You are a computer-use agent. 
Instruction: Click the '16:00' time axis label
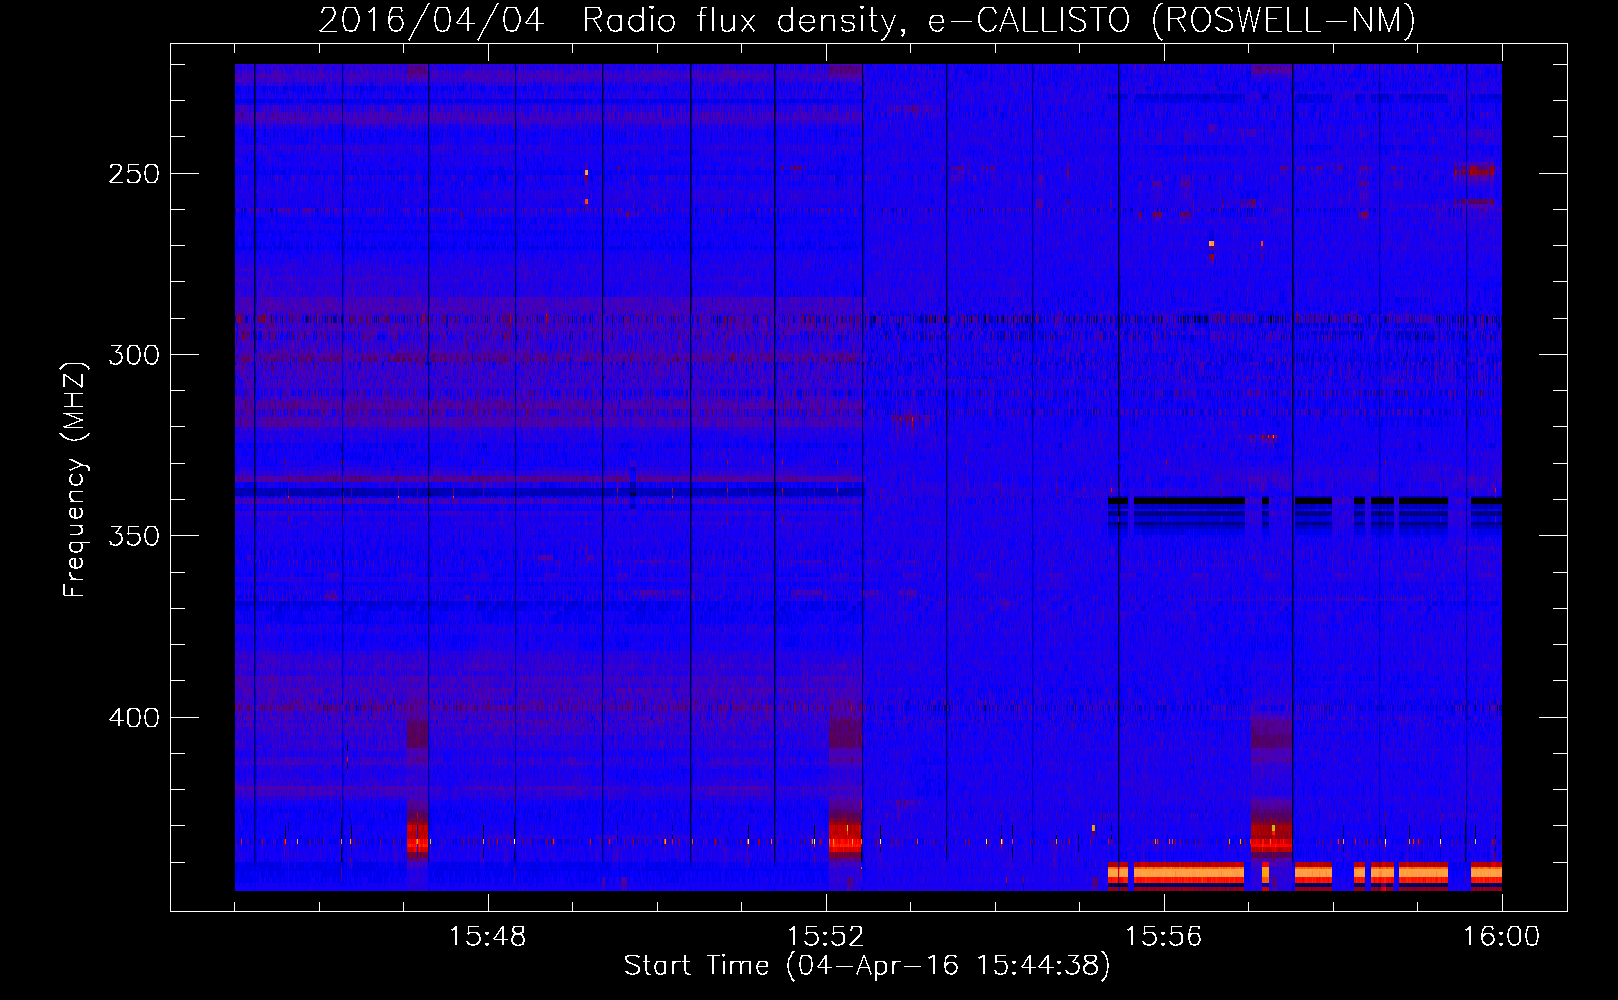click(x=1501, y=937)
